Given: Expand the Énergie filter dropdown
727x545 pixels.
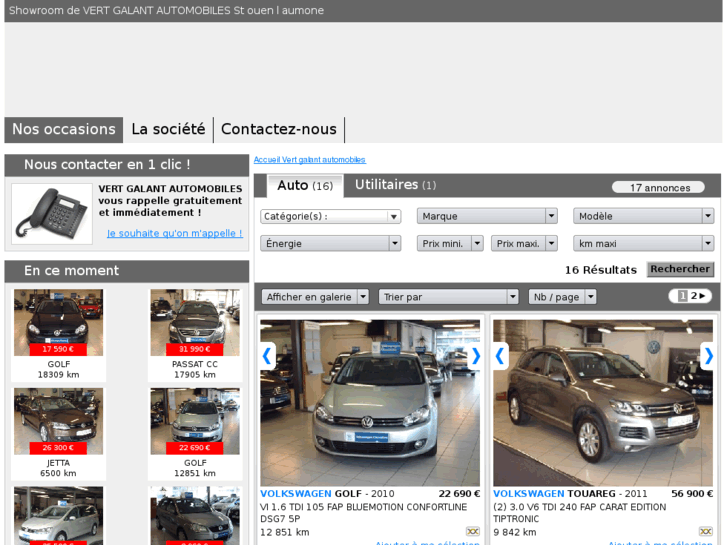Looking at the screenshot, I should point(330,243).
